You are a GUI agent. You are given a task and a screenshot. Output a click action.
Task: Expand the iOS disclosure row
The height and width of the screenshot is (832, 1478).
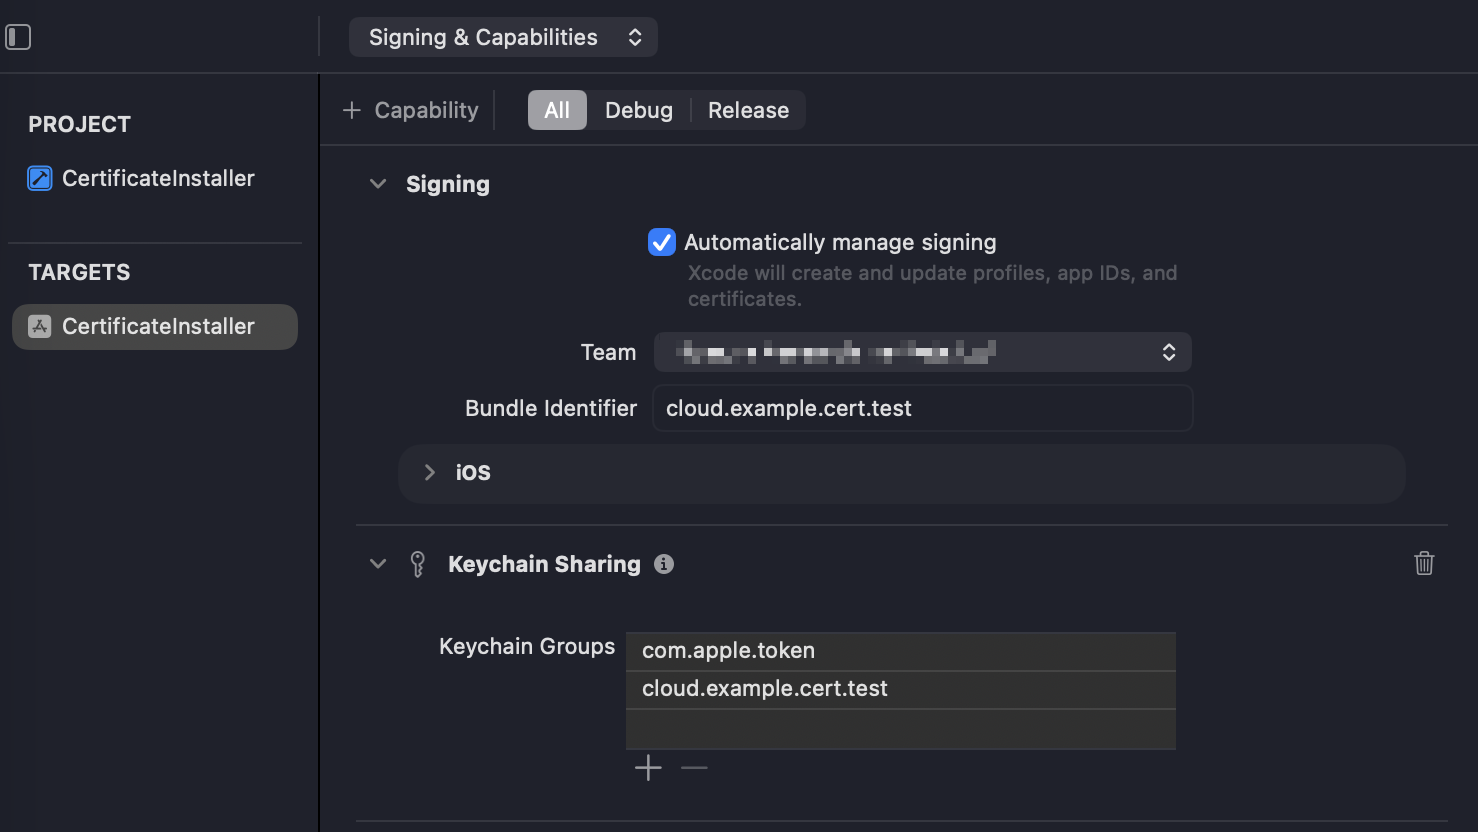click(x=430, y=472)
